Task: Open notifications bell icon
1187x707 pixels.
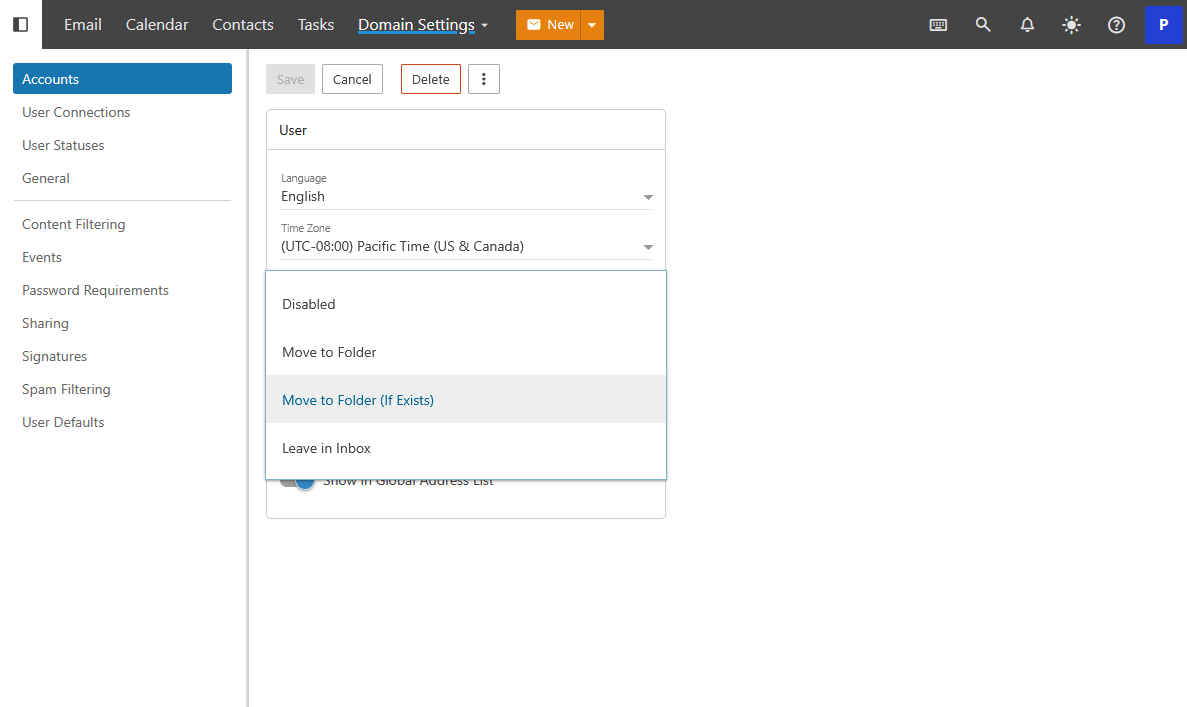Action: (1027, 25)
